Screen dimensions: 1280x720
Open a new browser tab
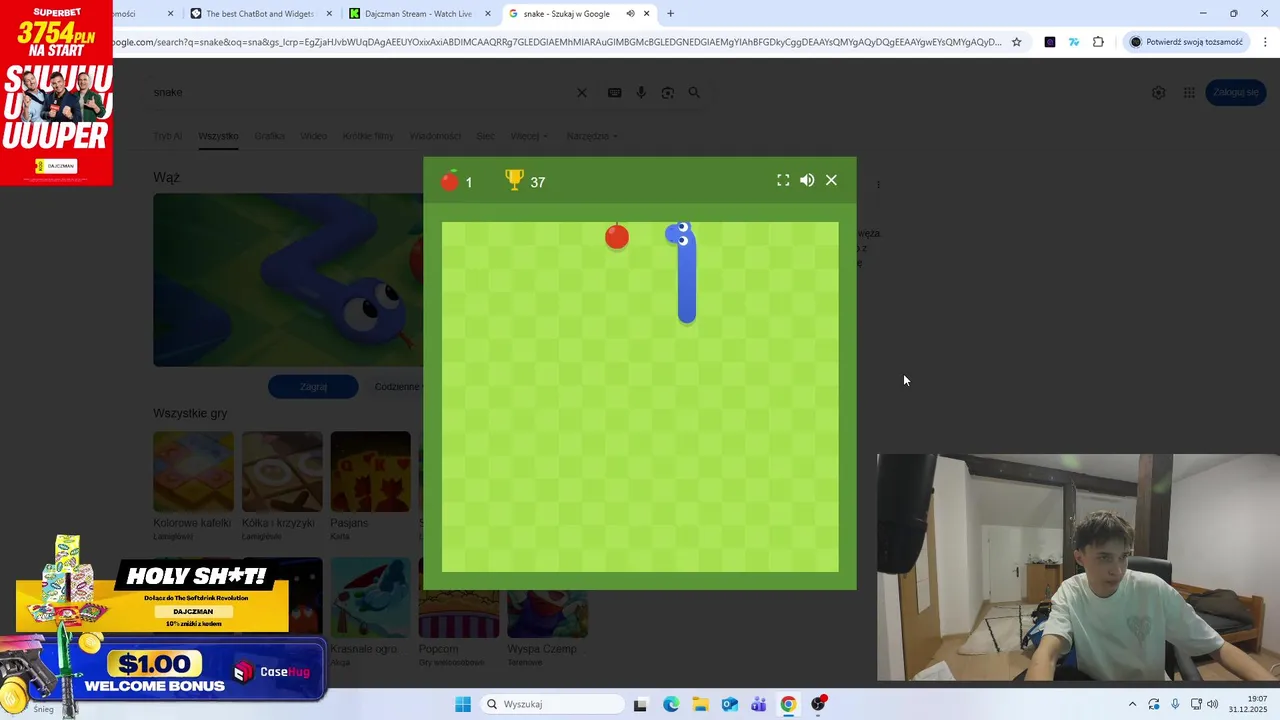pos(670,14)
